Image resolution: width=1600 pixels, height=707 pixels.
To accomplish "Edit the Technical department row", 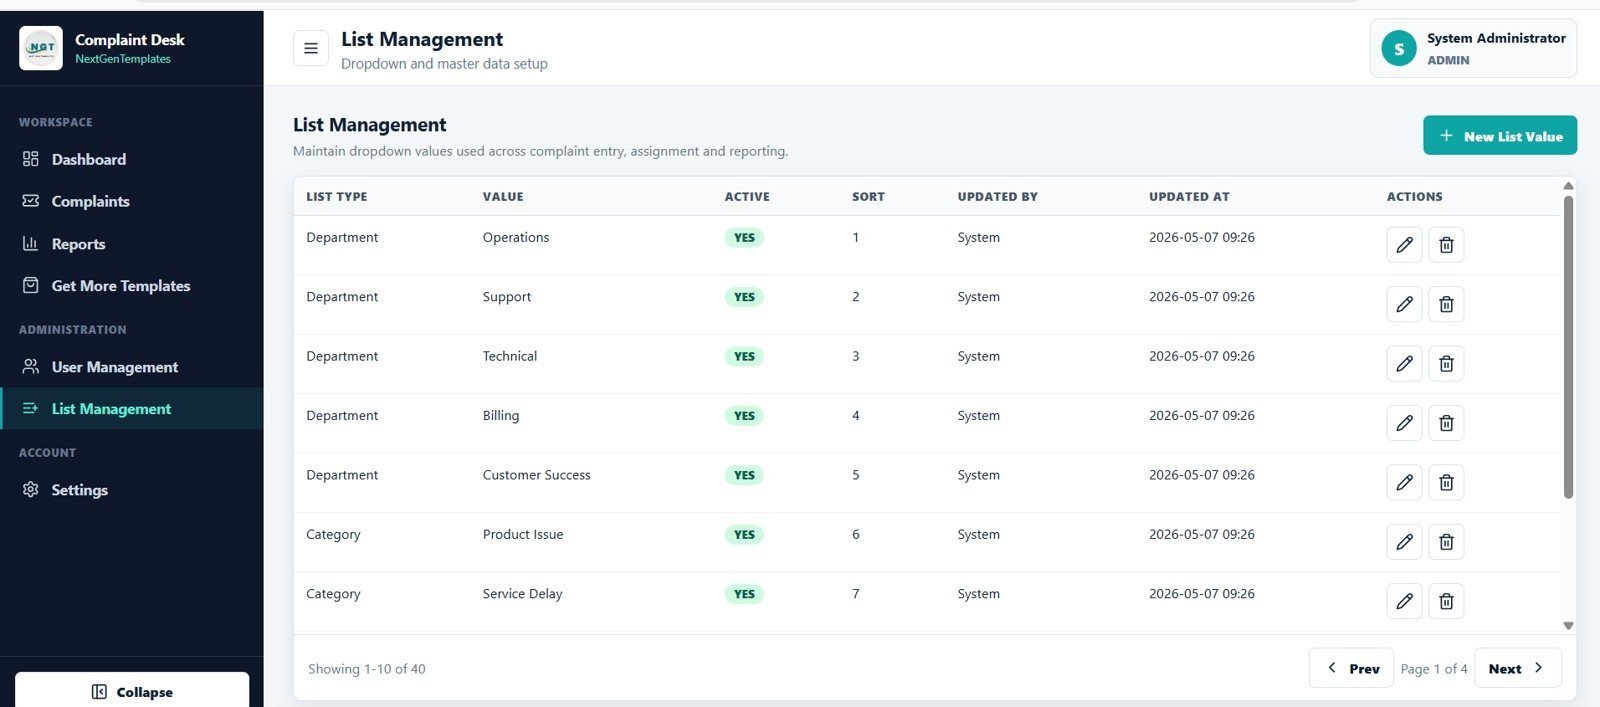I will 1404,364.
